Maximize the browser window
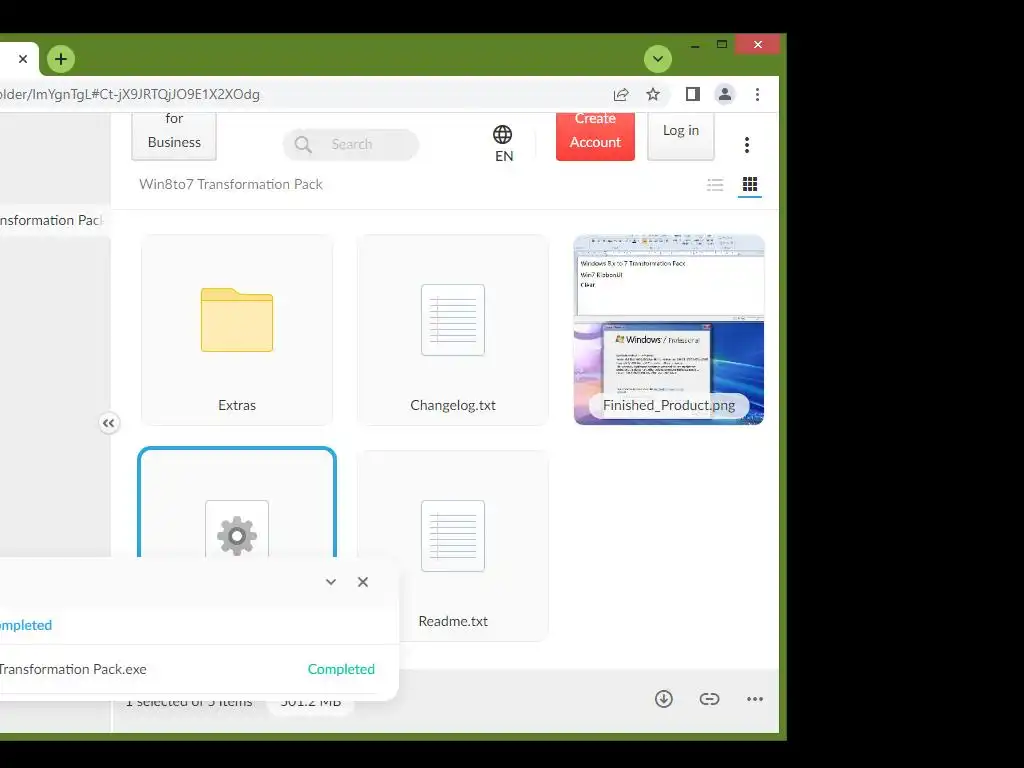Image resolution: width=1024 pixels, height=768 pixels. (722, 45)
